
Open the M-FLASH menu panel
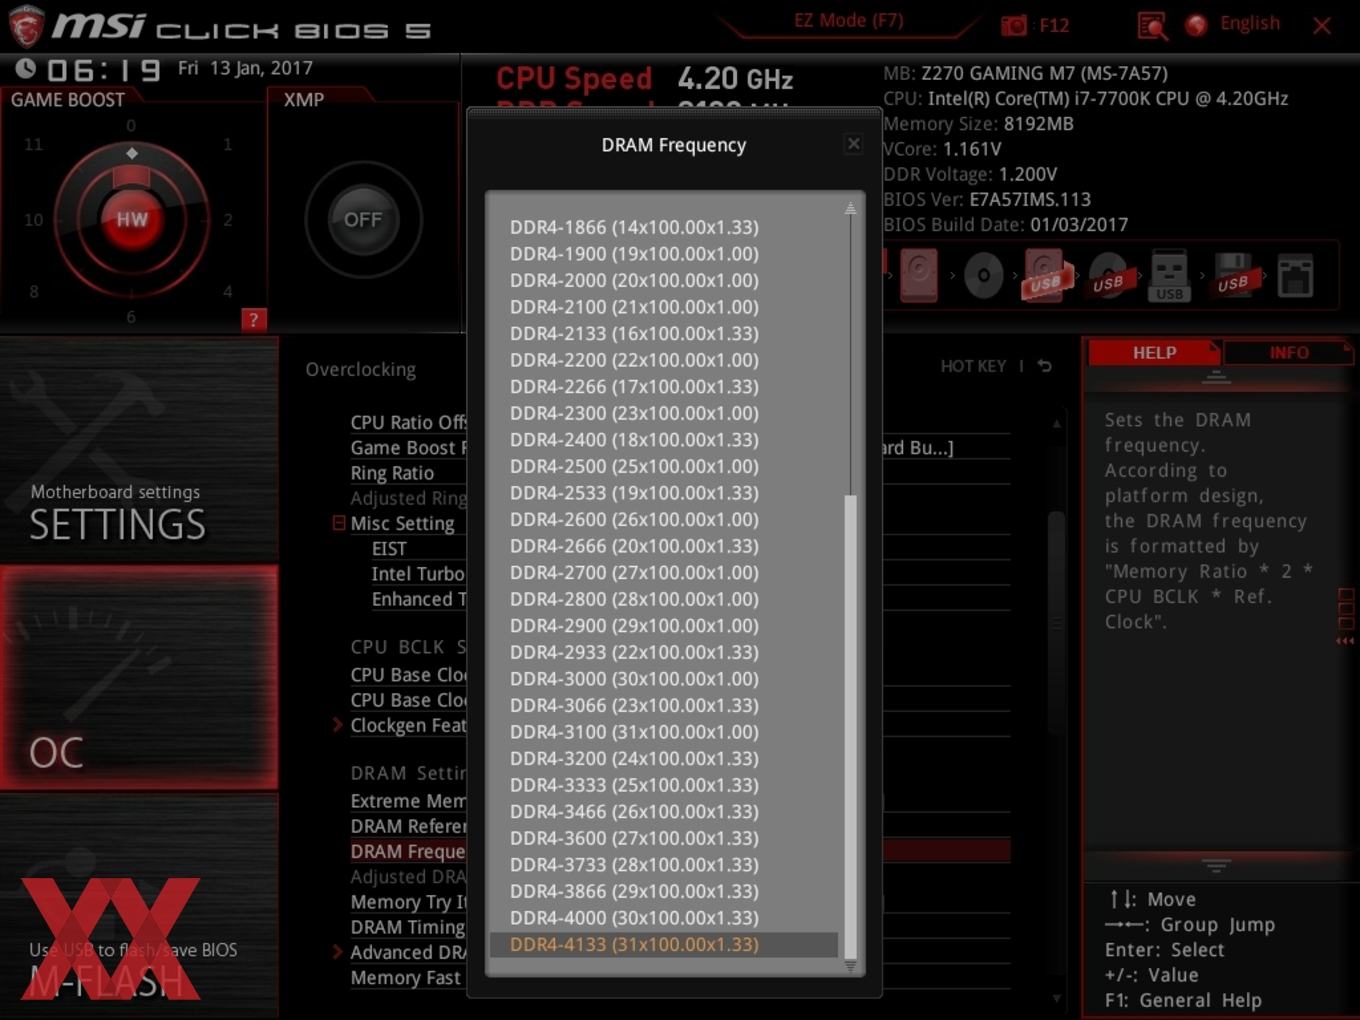(139, 906)
